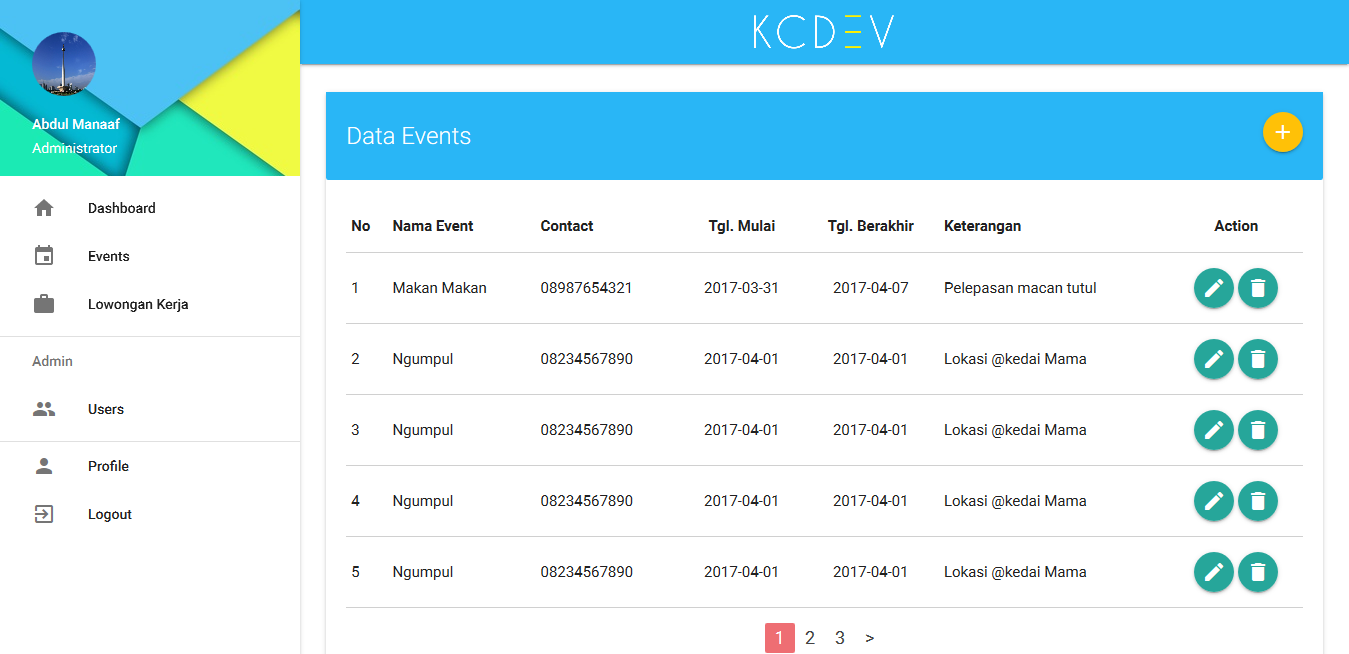Delete the Makan Makan event
1349x654 pixels.
[x=1258, y=288]
